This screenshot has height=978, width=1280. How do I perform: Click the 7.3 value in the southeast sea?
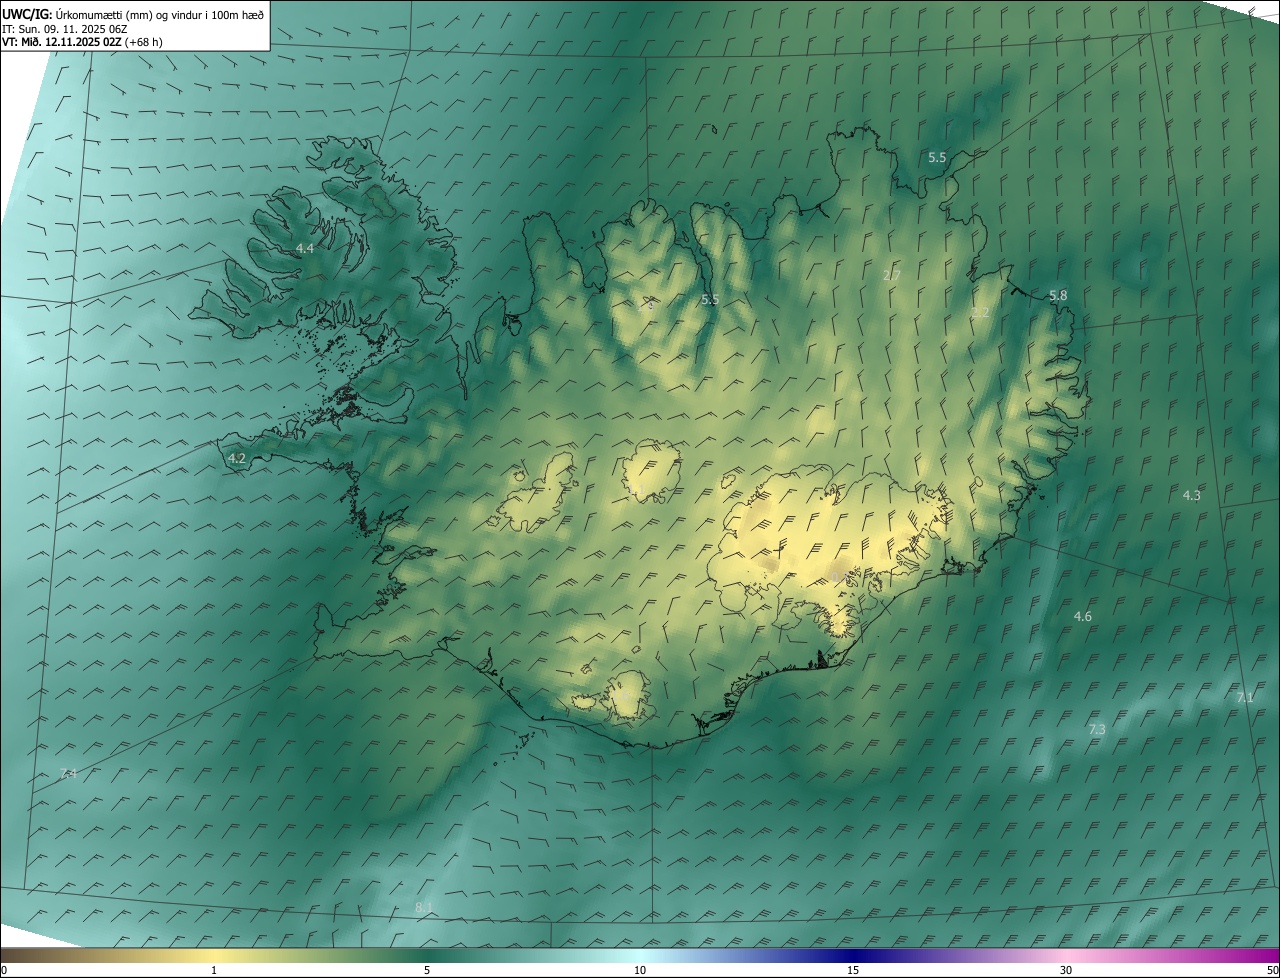pyautogui.click(x=1097, y=730)
